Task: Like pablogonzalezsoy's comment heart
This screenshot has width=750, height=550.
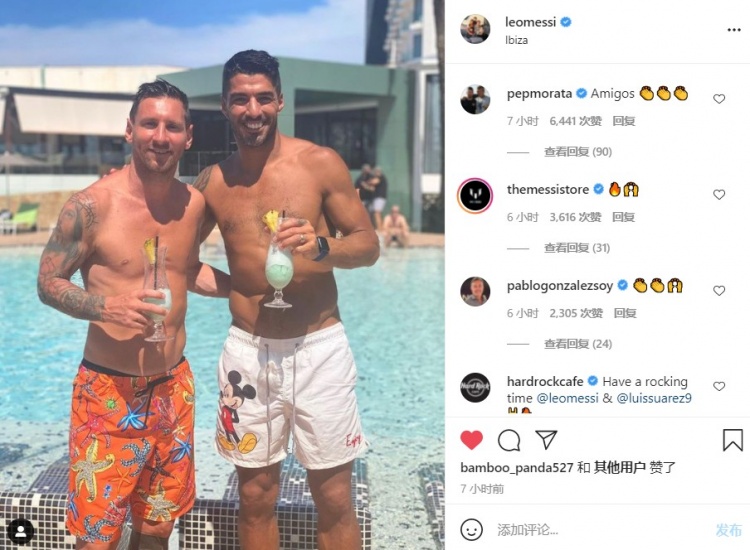Action: [719, 291]
